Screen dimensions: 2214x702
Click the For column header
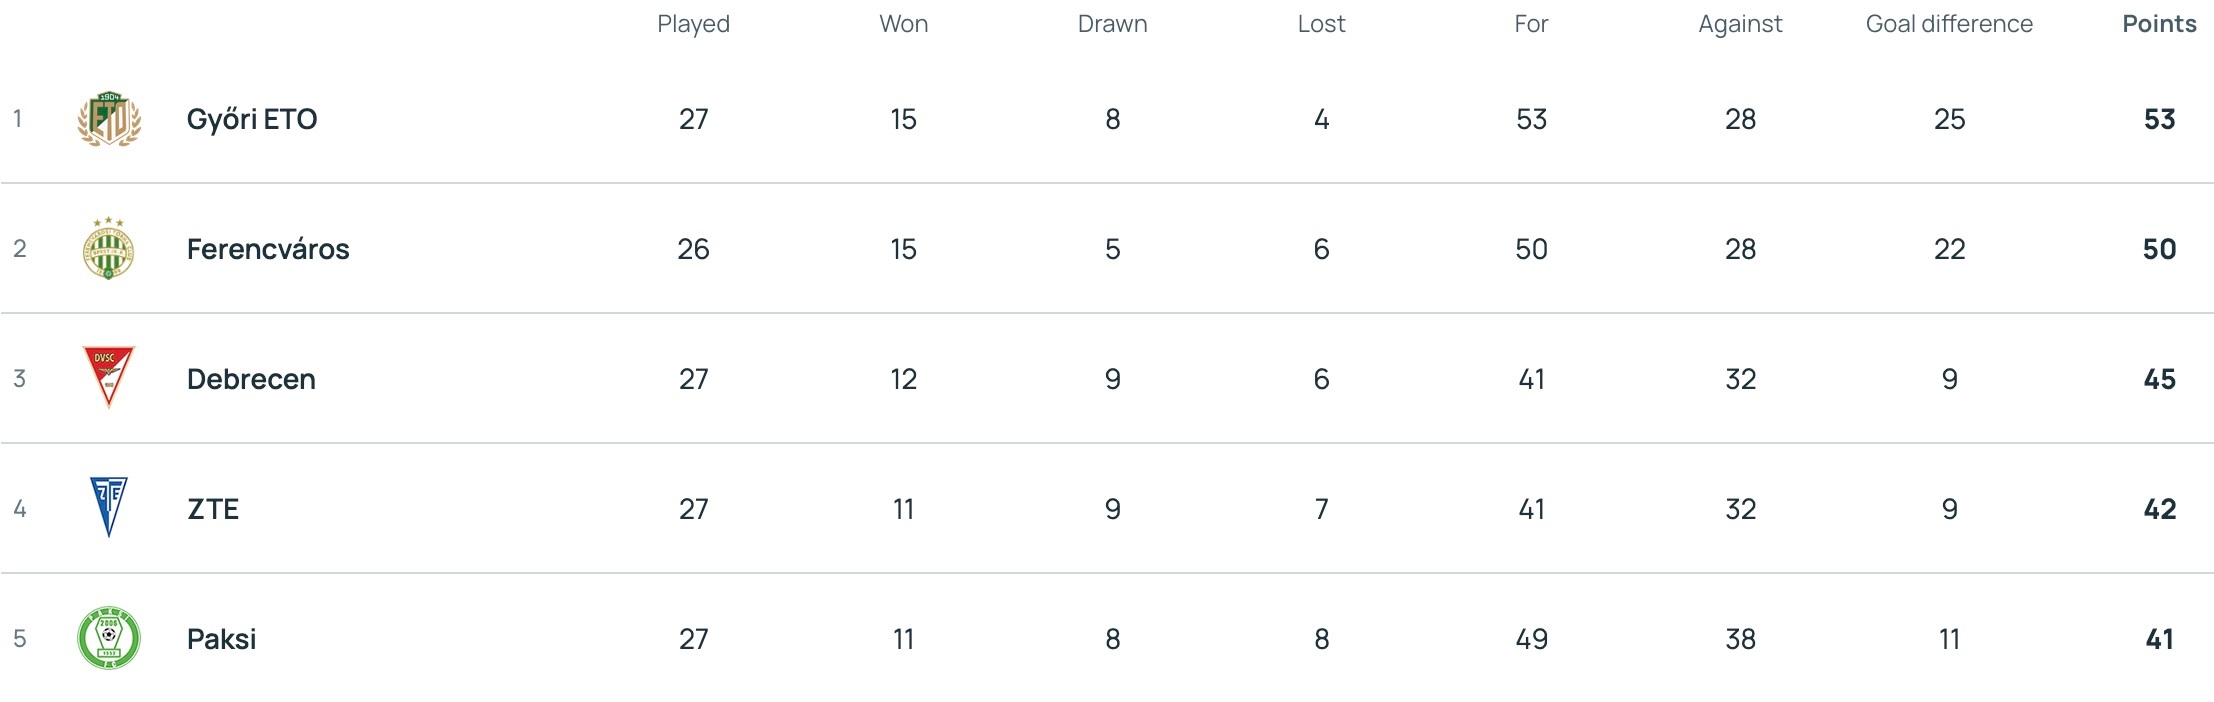(1531, 24)
